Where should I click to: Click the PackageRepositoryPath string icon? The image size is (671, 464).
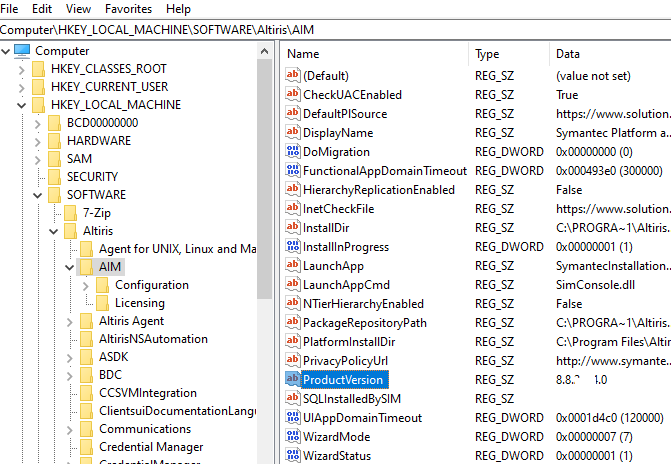click(293, 322)
